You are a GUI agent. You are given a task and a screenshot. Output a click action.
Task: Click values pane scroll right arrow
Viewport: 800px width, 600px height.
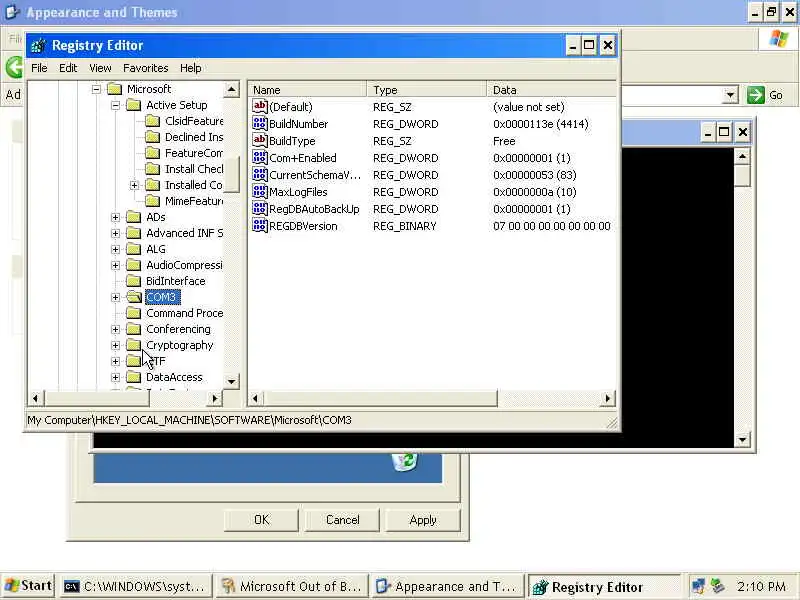[x=608, y=398]
